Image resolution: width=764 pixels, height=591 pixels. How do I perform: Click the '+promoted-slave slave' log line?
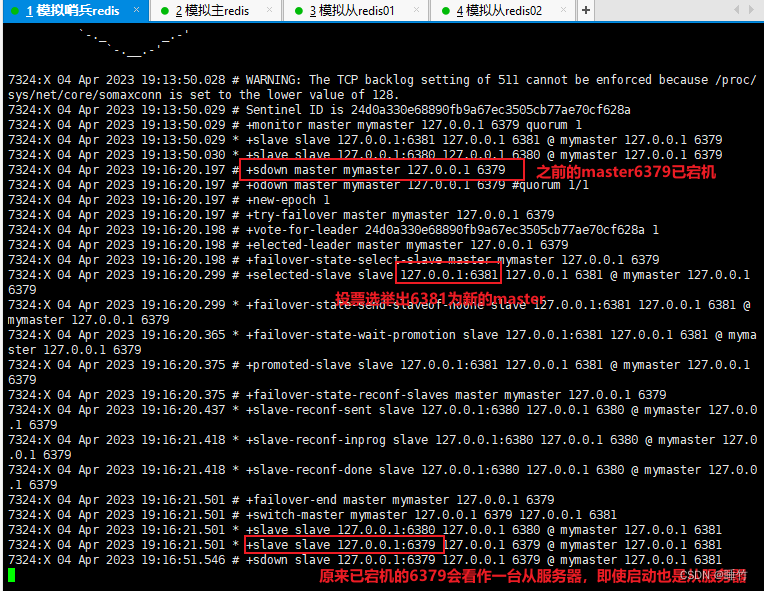pos(379,372)
